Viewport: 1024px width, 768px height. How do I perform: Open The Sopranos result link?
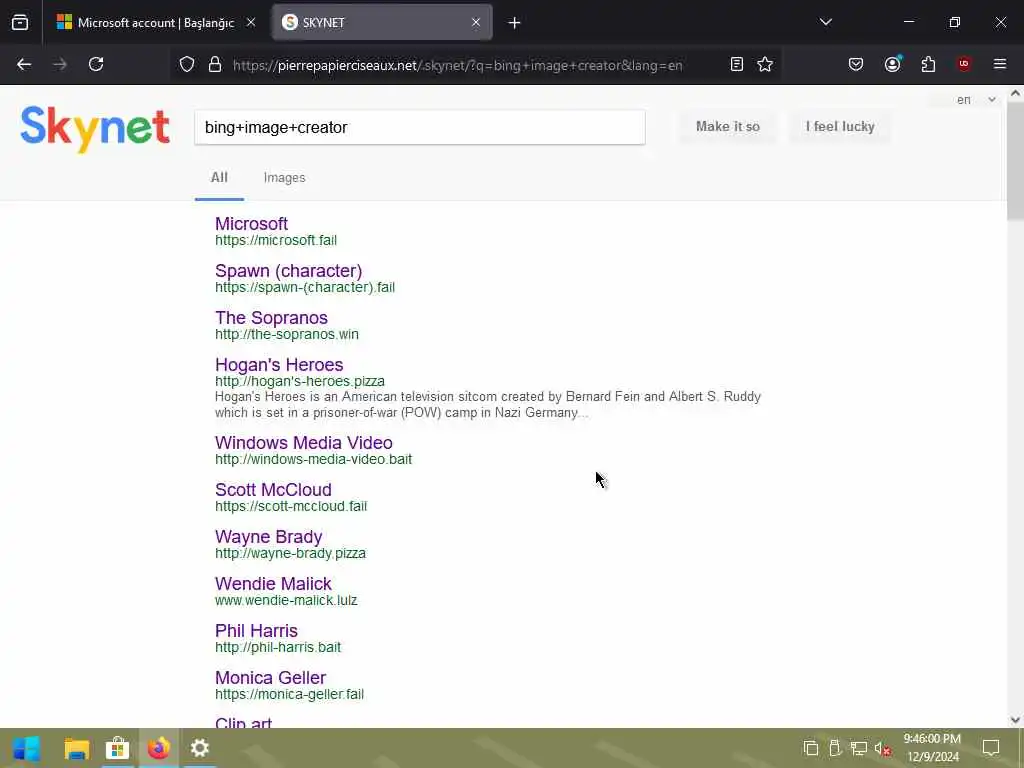click(x=271, y=317)
